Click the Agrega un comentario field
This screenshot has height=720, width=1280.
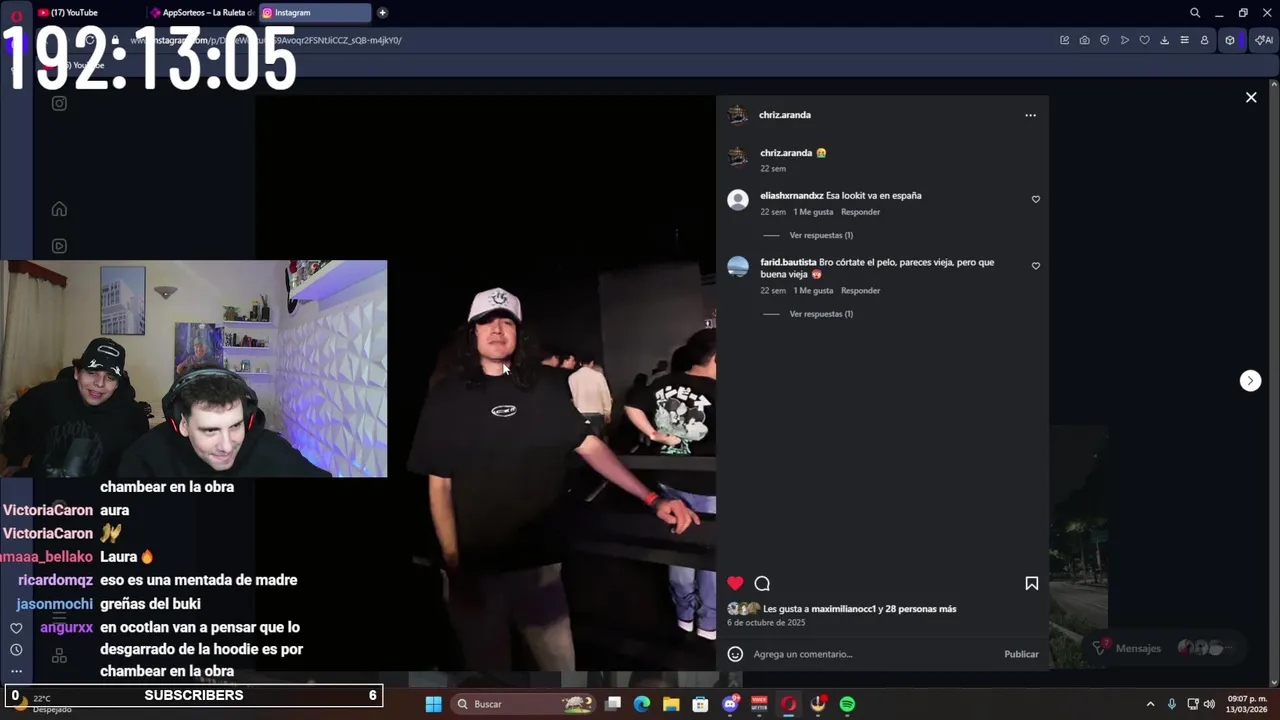[875, 654]
